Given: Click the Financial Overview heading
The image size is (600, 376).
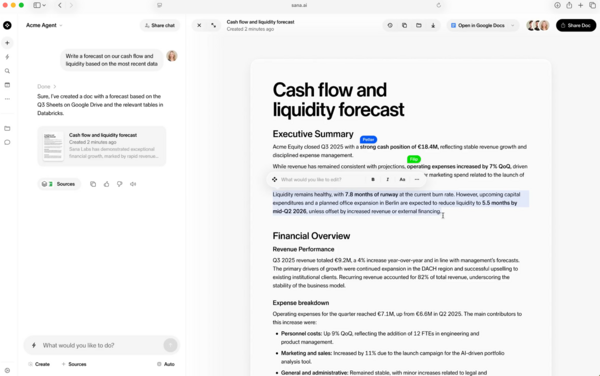Looking at the screenshot, I should click(311, 236).
